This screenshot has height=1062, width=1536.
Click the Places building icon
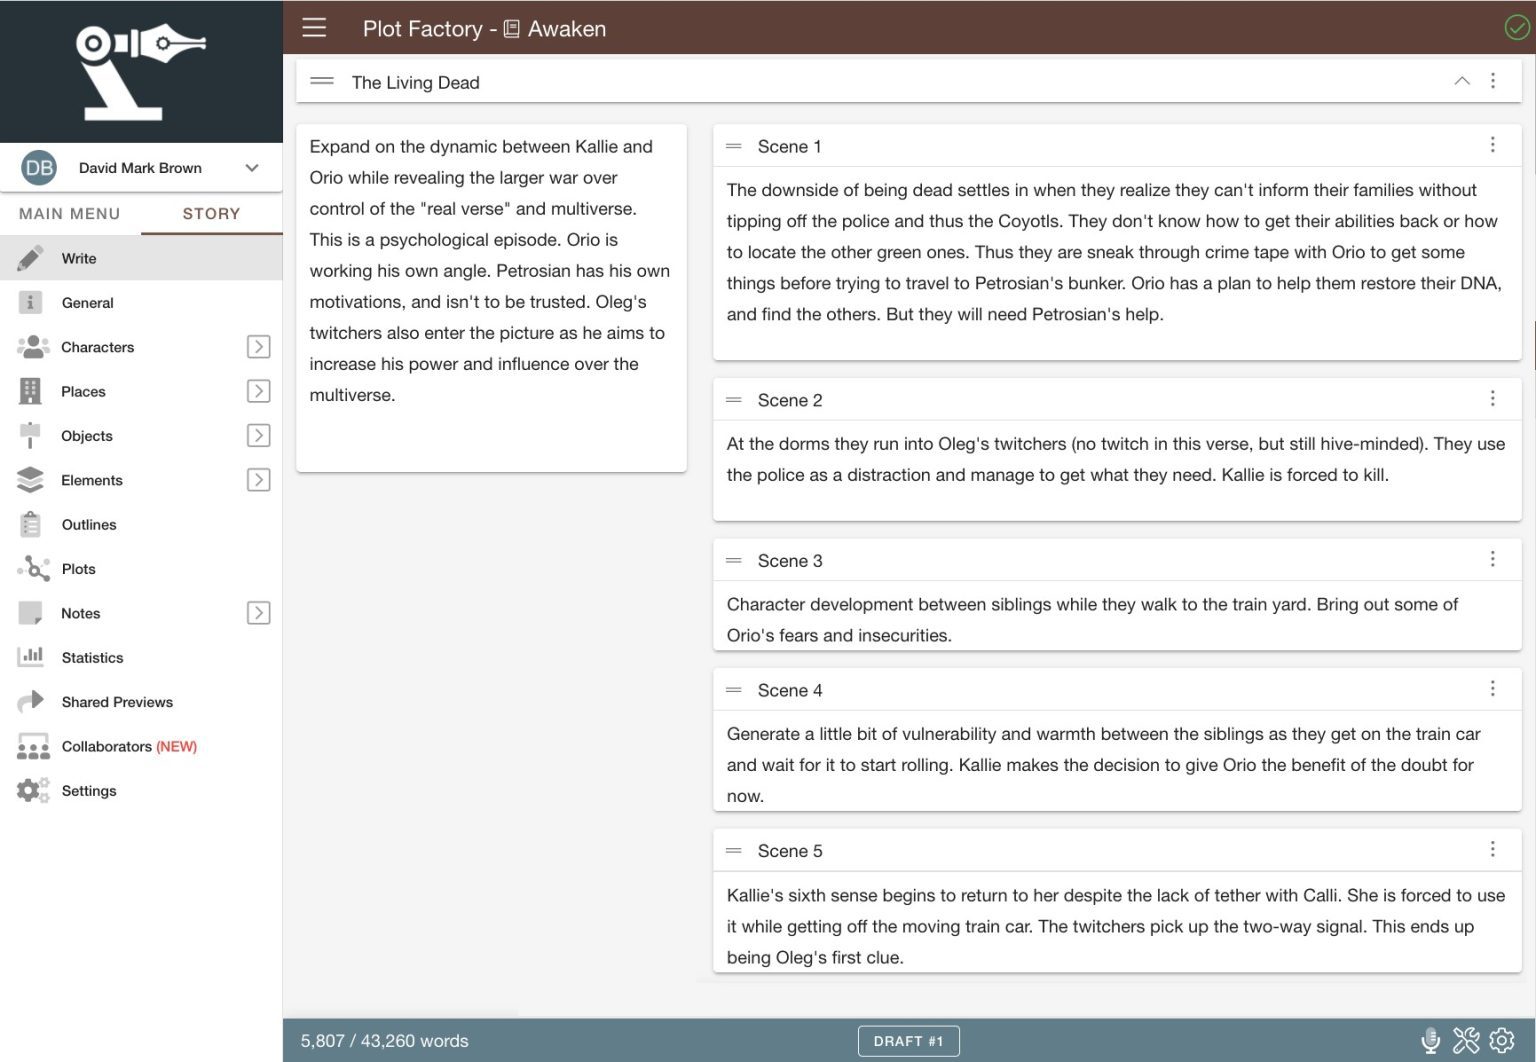coord(31,390)
